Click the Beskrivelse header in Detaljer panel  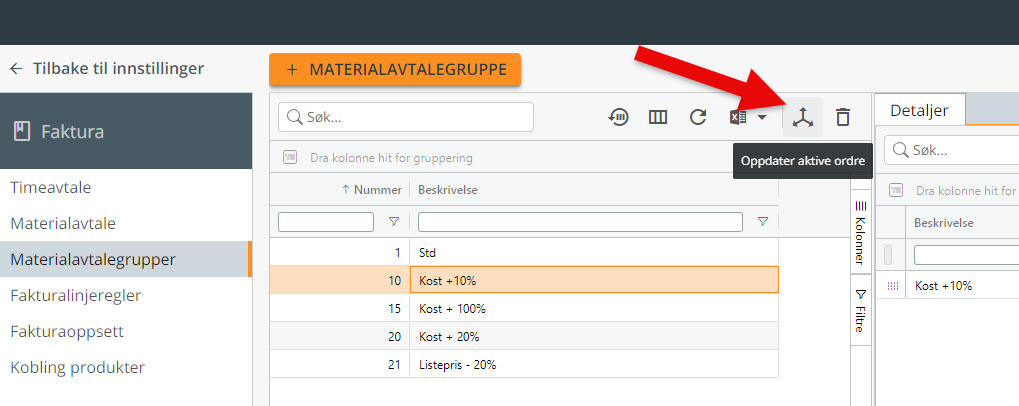pos(943,222)
